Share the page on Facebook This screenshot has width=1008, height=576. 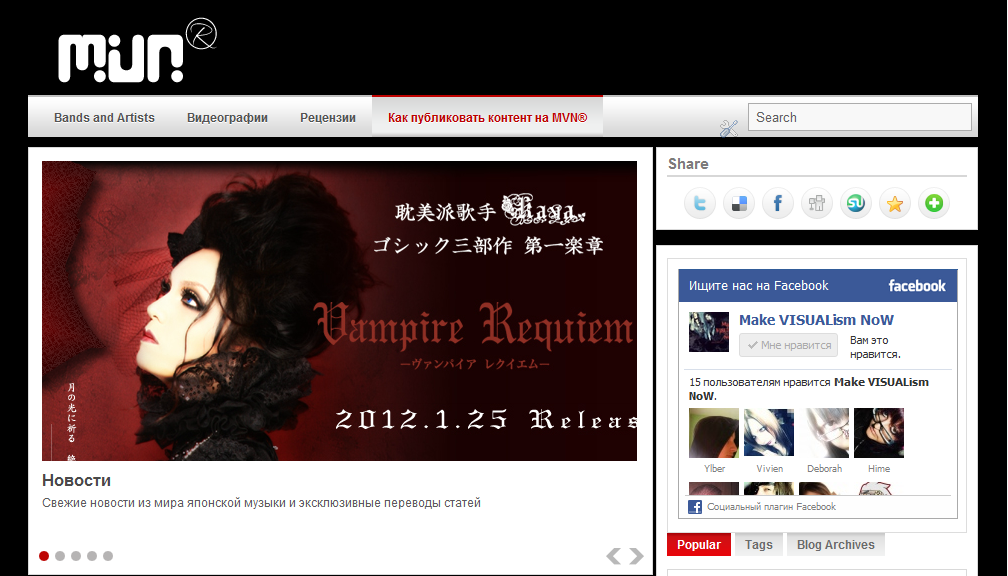pyautogui.click(x=778, y=203)
